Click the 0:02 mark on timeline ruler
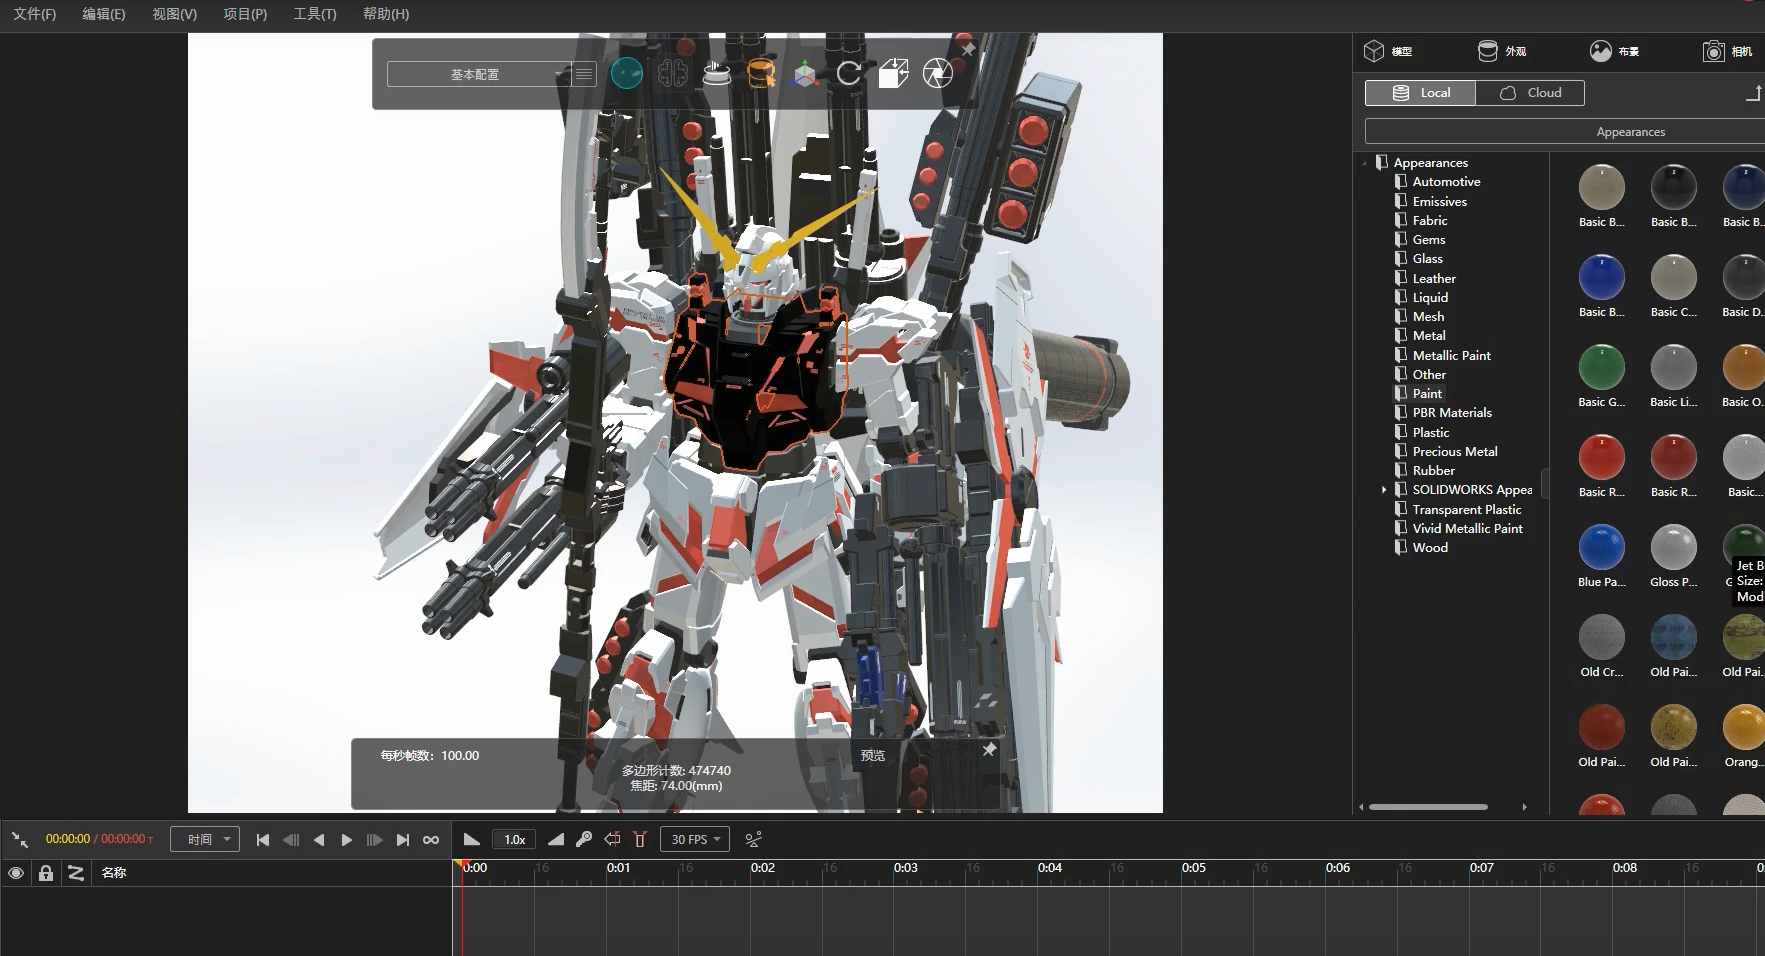Viewport: 1765px width, 956px height. point(762,868)
